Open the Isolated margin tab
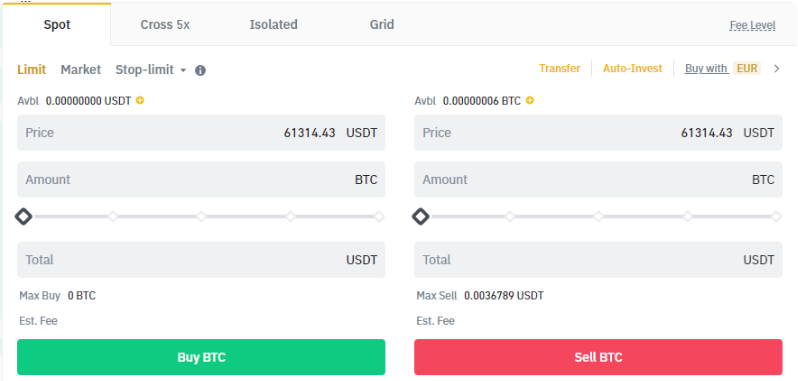 tap(273, 24)
